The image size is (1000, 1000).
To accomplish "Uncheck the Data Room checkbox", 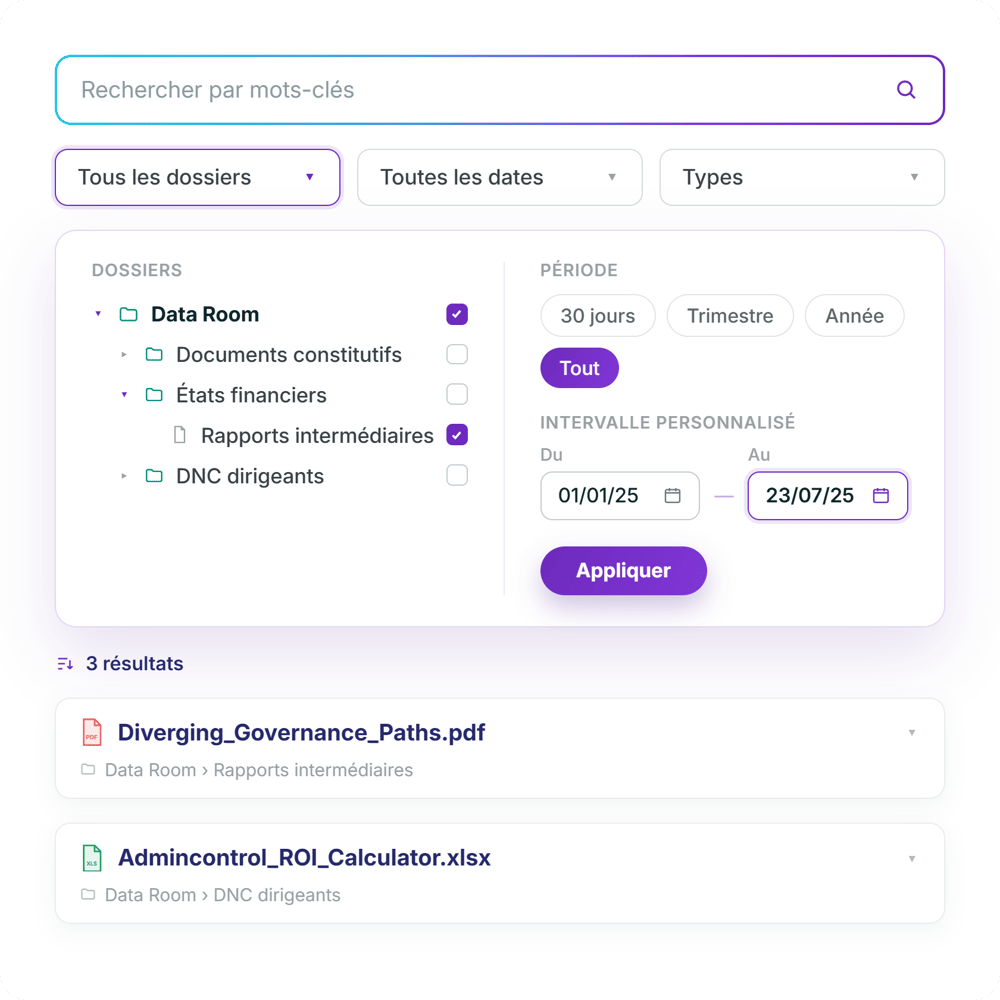I will pyautogui.click(x=457, y=314).
